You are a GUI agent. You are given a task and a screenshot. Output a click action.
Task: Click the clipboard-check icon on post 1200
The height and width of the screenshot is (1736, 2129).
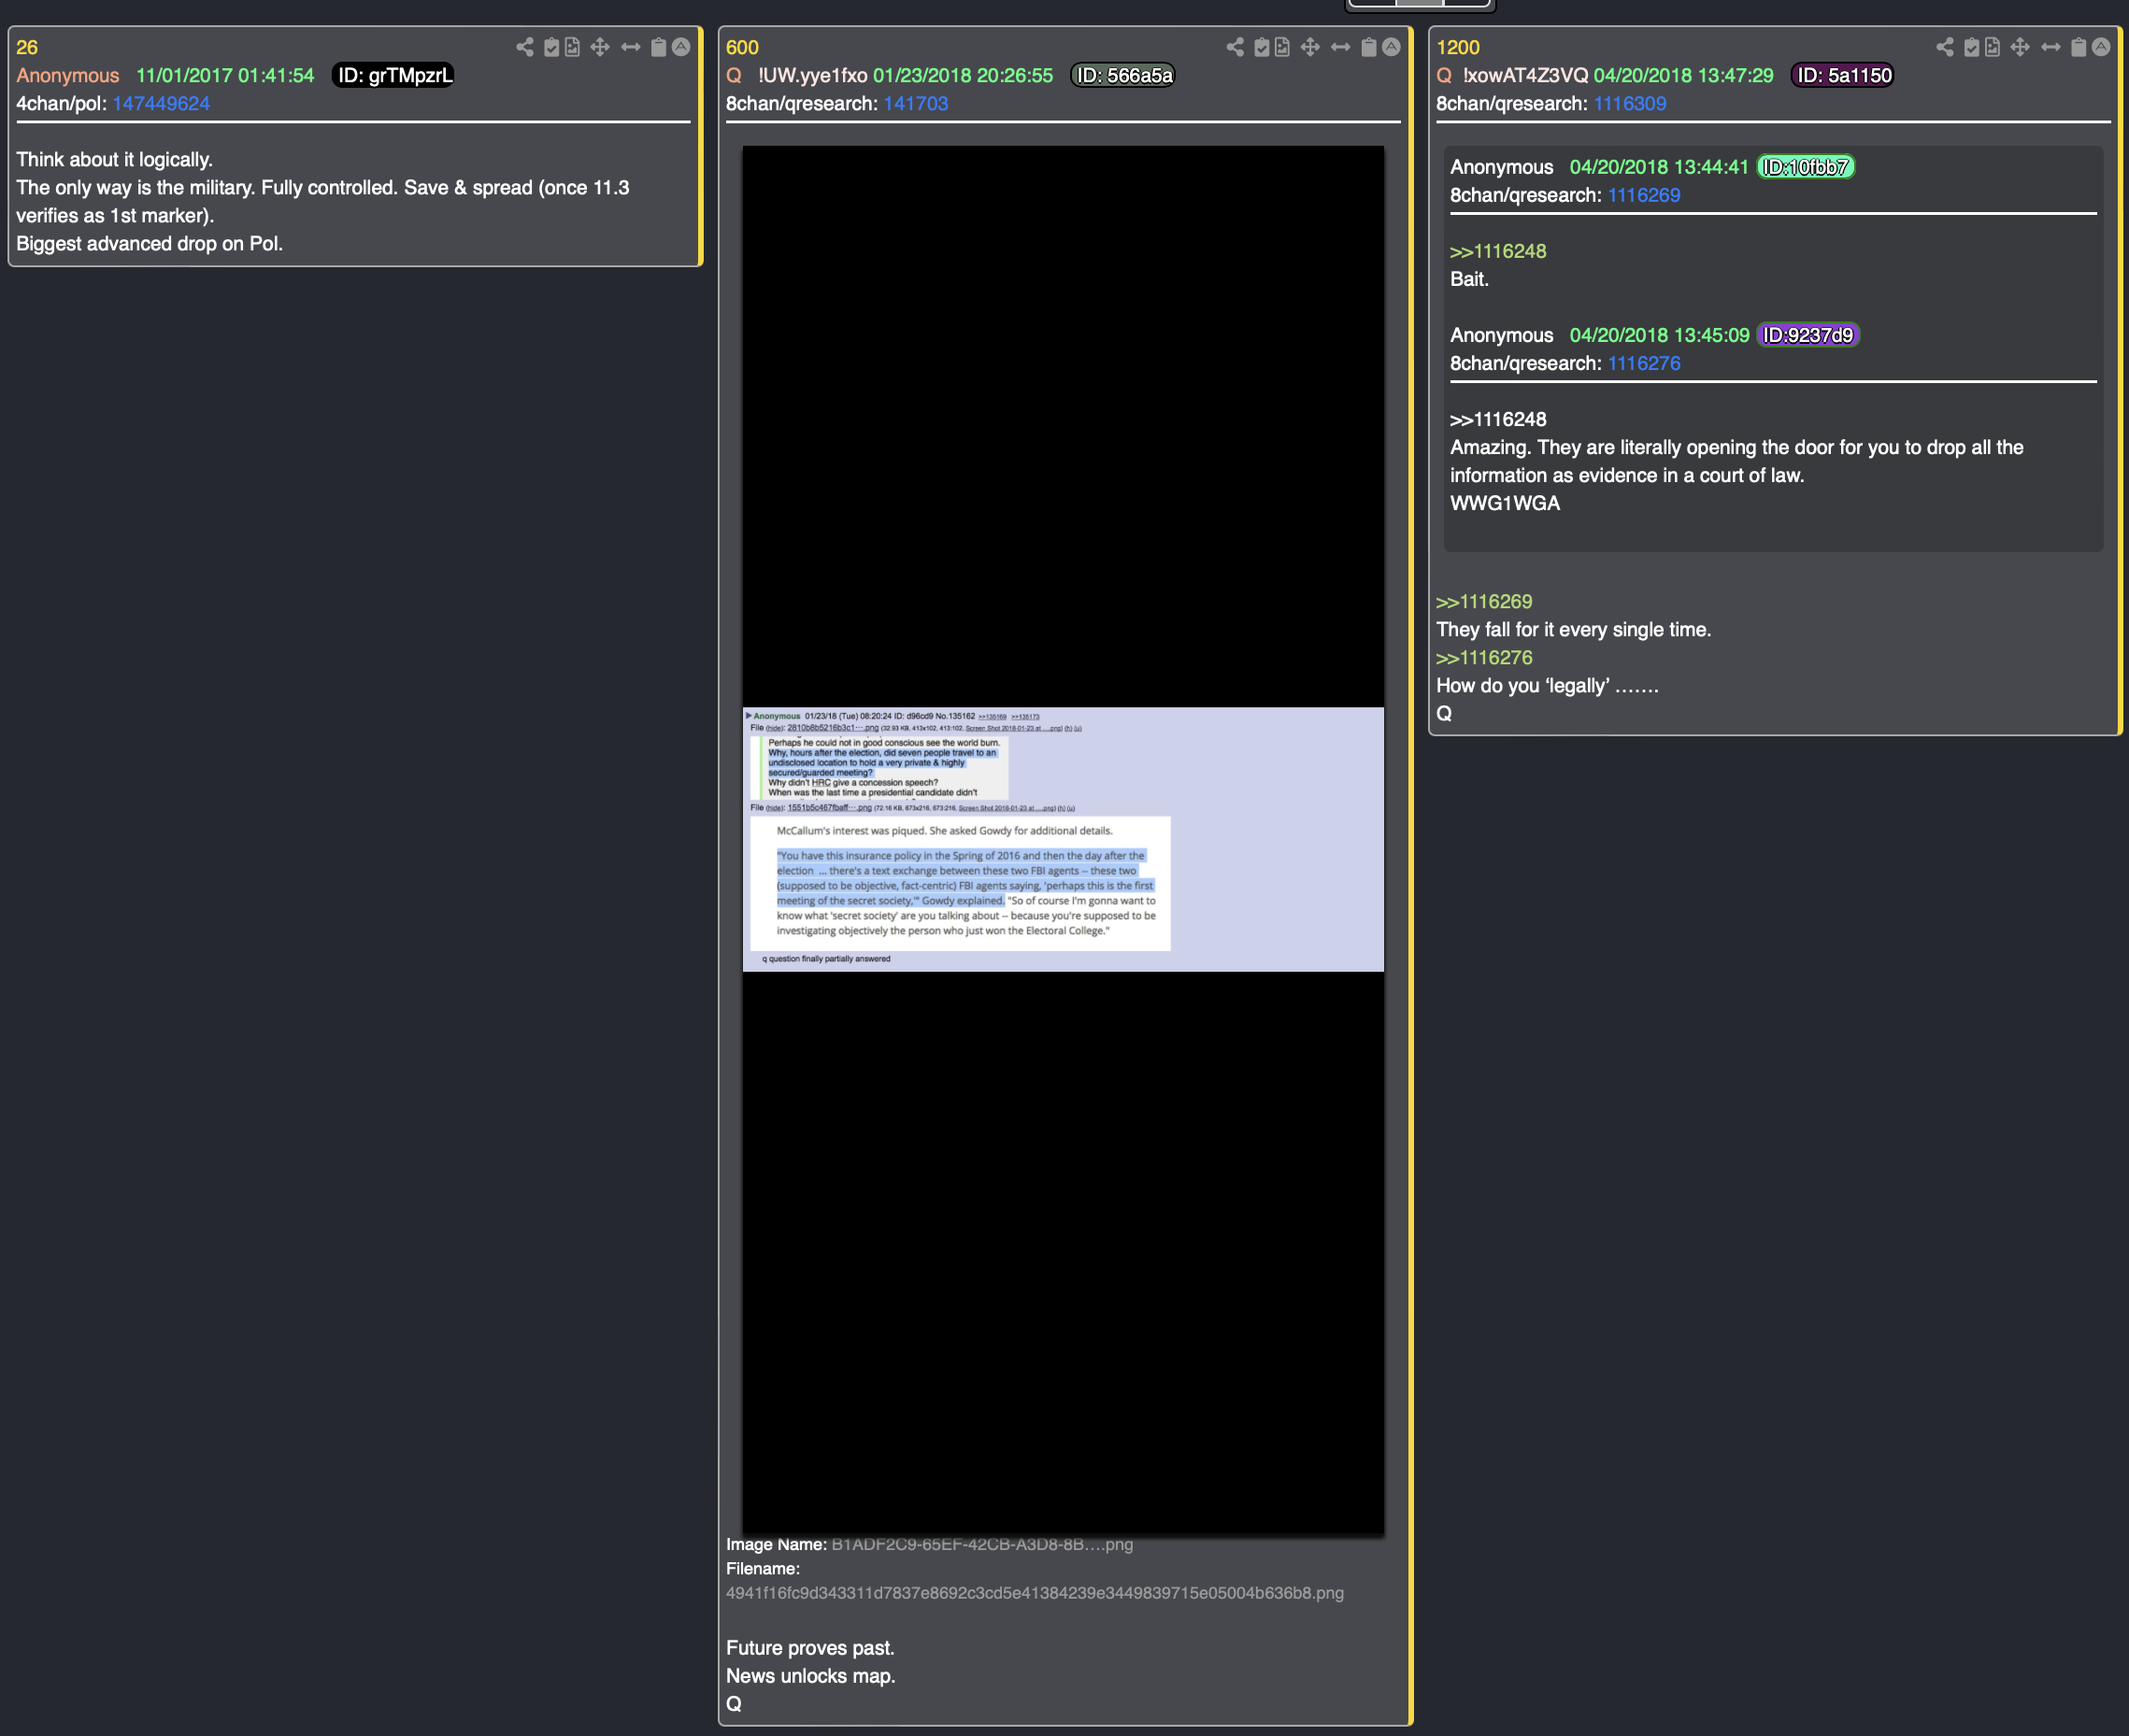point(1972,47)
